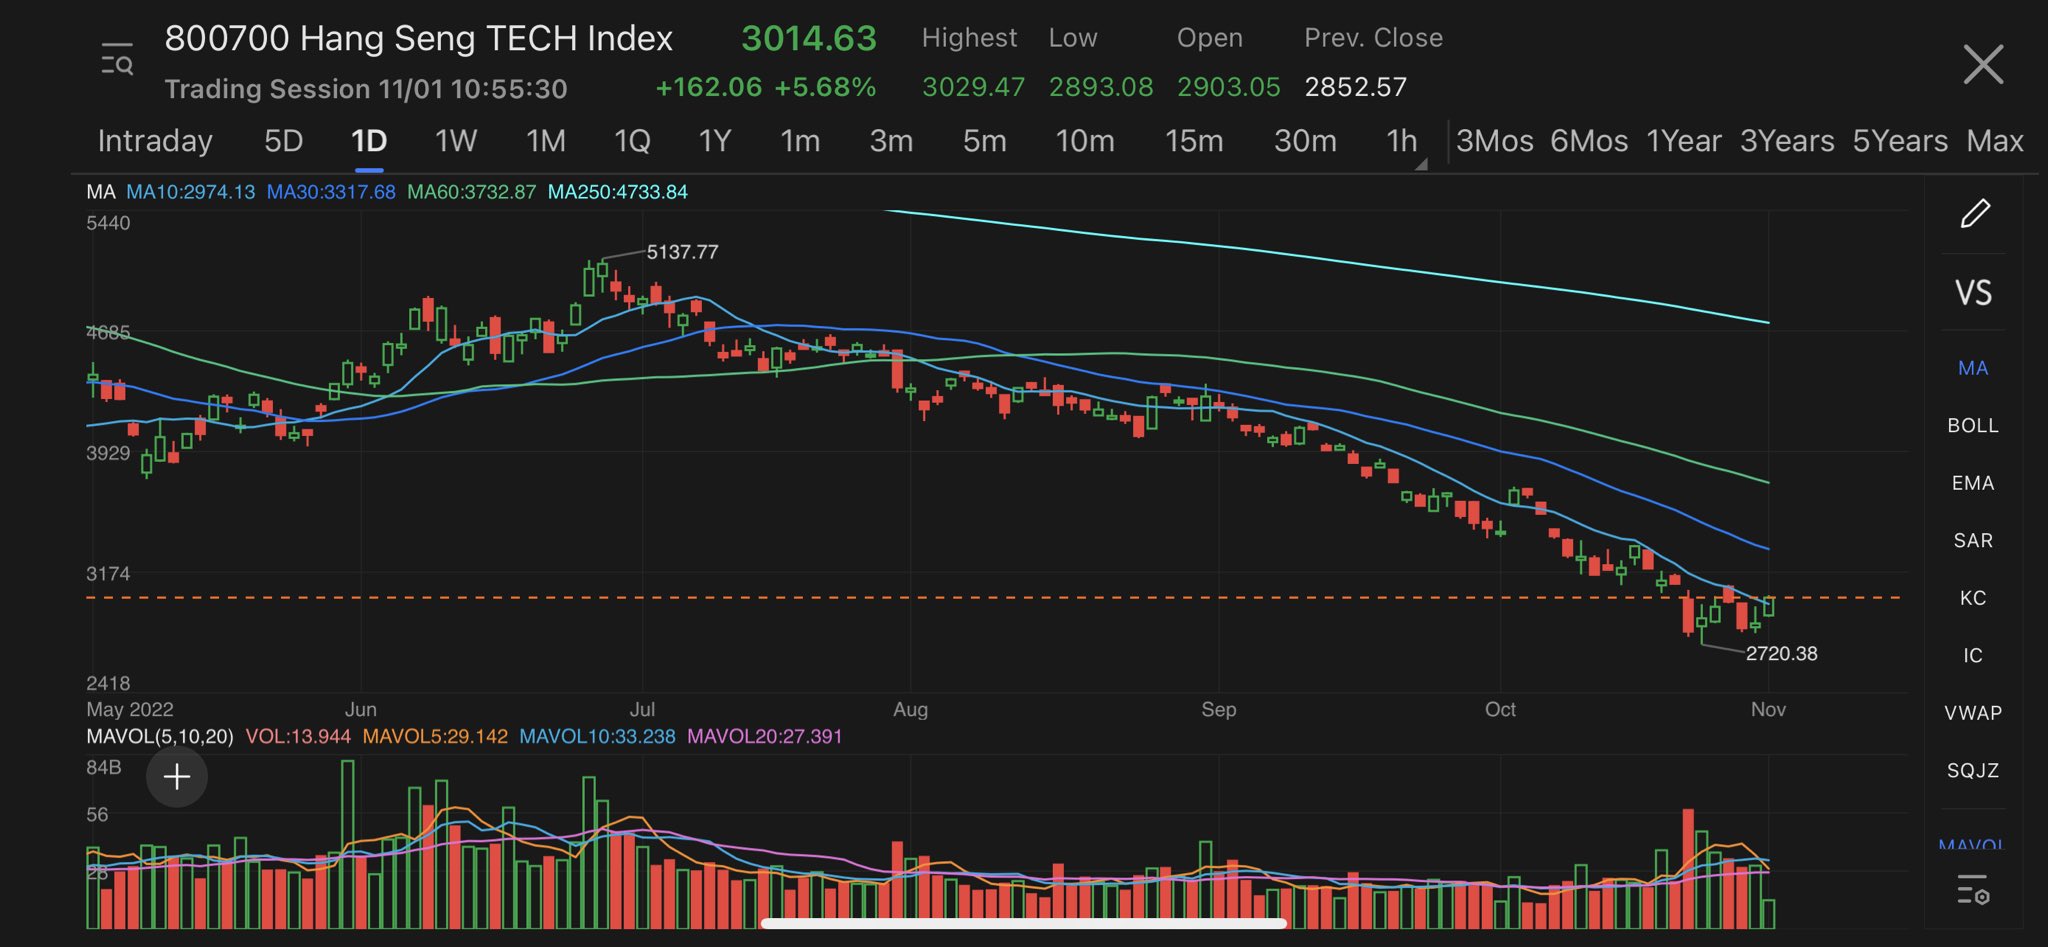2048x947 pixels.
Task: Close the Hang Seng TECH chart view
Action: click(x=1984, y=63)
